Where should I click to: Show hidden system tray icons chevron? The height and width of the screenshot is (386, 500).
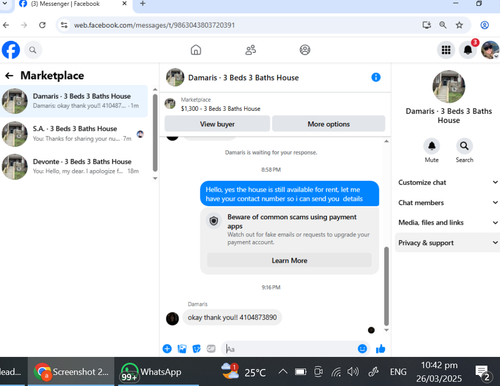(x=283, y=371)
